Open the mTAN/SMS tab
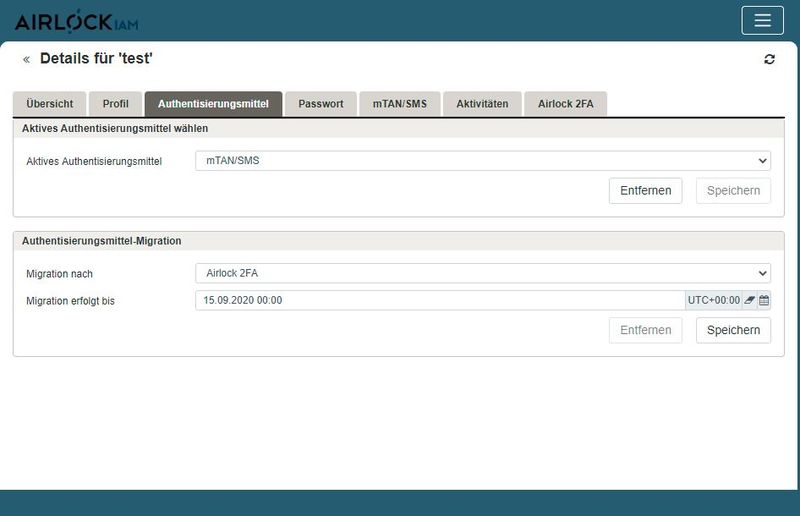This screenshot has height=516, width=800. pyautogui.click(x=399, y=104)
